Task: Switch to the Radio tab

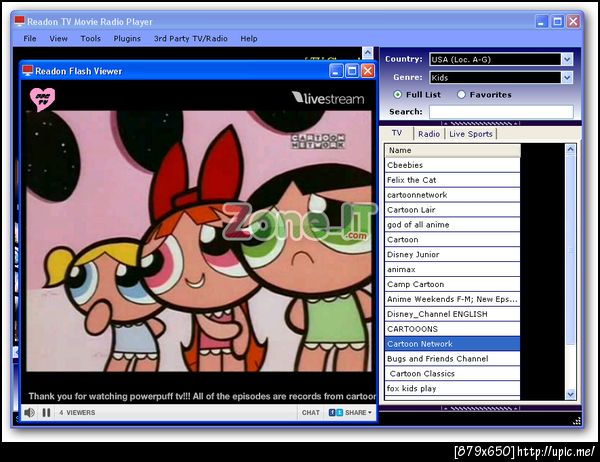Action: pos(429,134)
